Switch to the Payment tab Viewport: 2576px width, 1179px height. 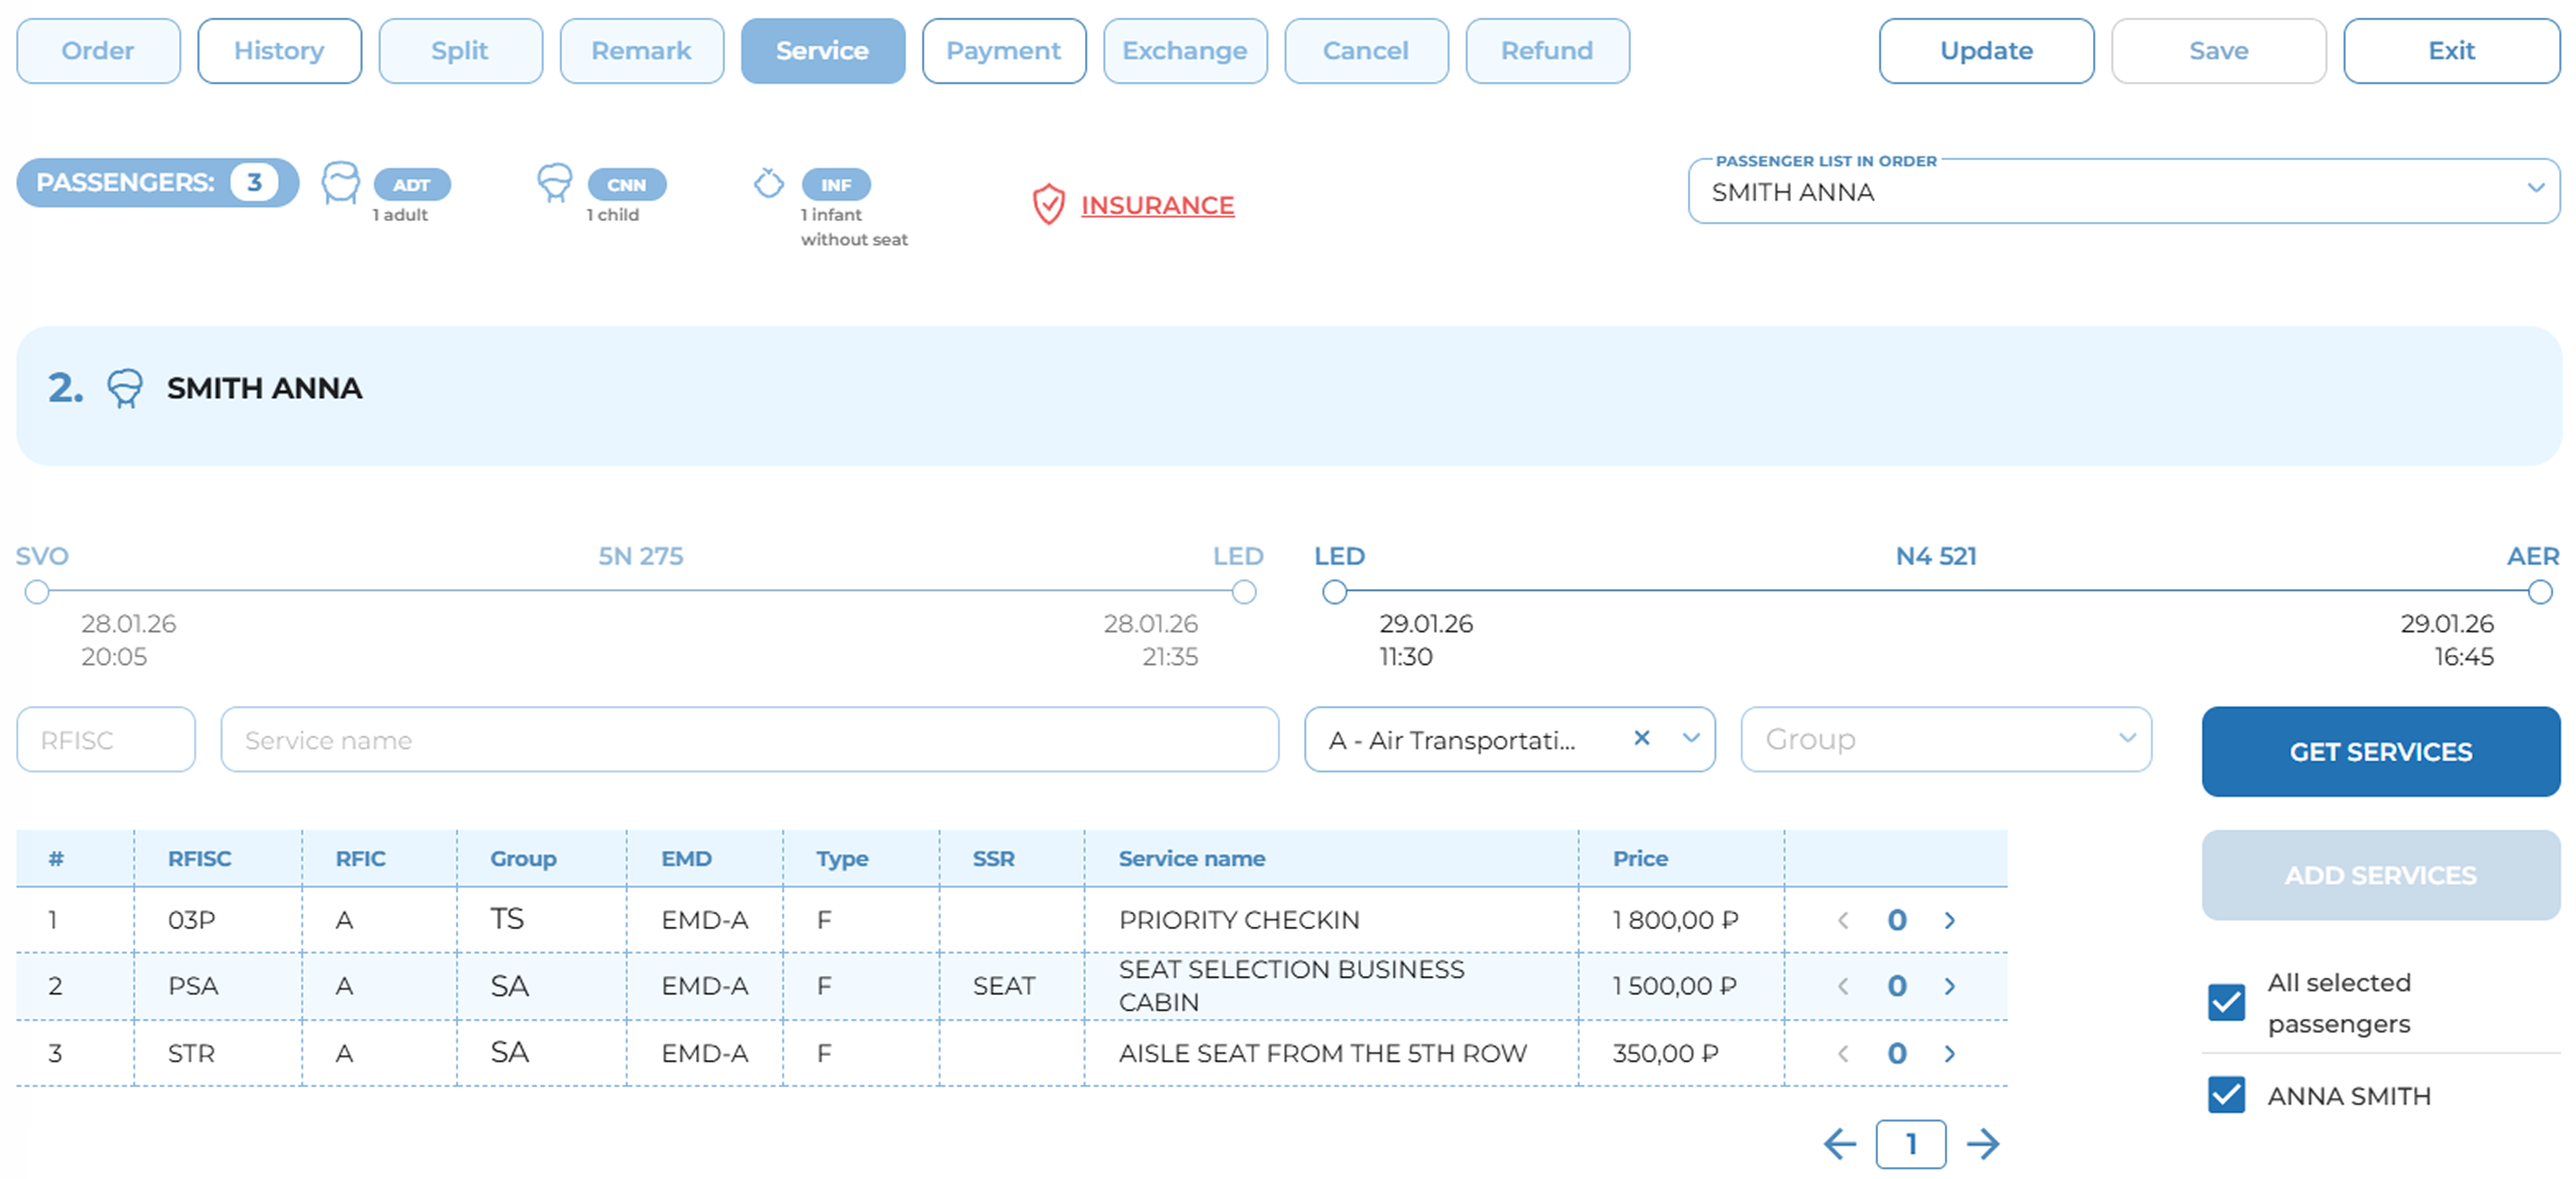(x=1003, y=51)
